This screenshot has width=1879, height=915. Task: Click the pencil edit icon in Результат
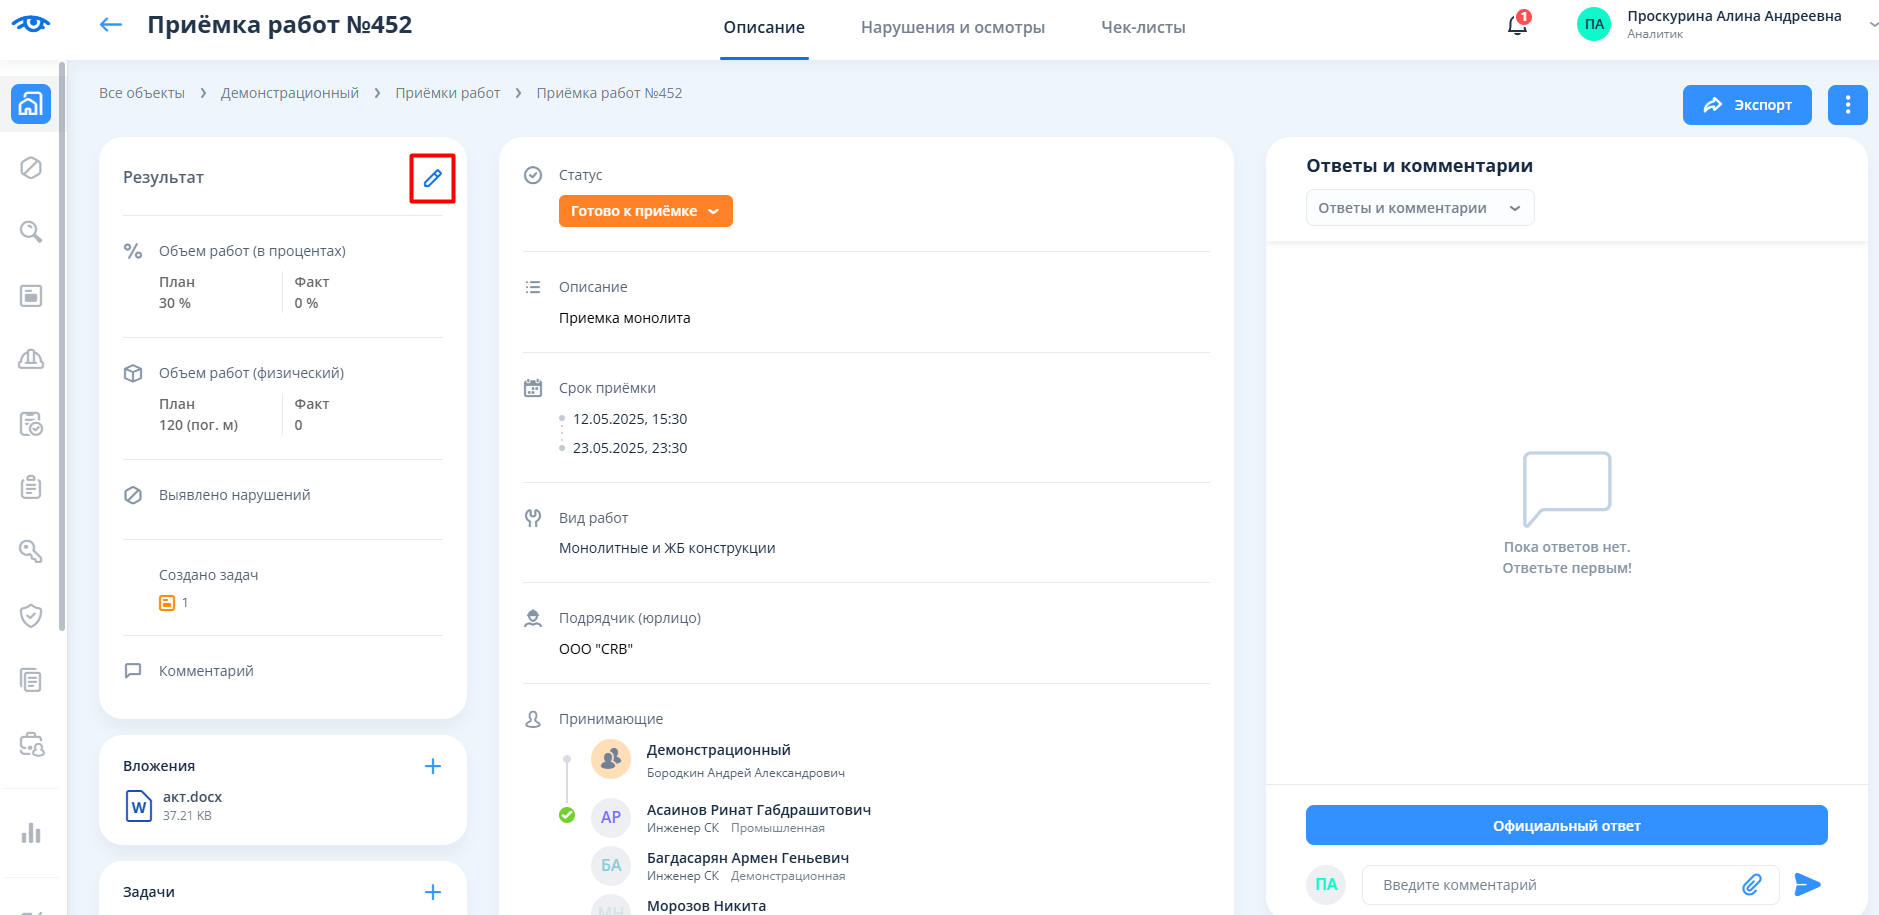coord(432,178)
